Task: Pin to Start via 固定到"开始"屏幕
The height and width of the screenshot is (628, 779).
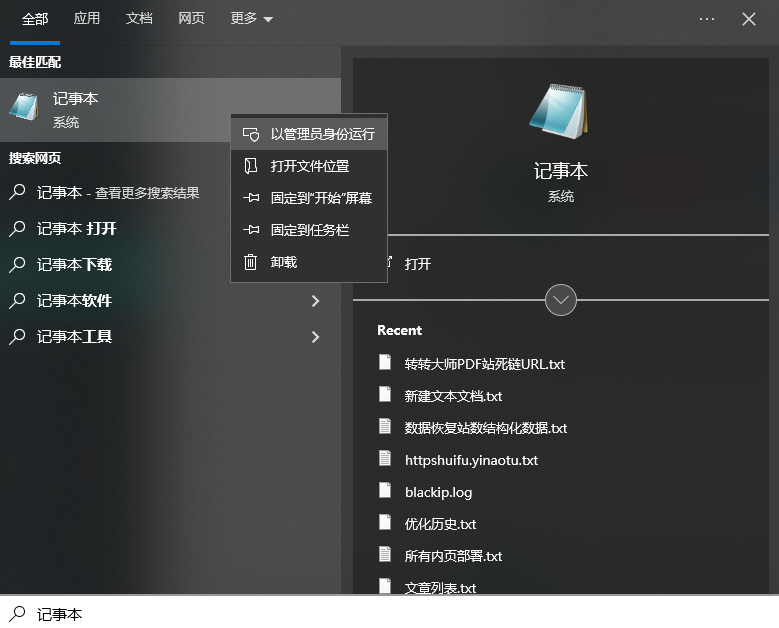Action: tap(320, 198)
